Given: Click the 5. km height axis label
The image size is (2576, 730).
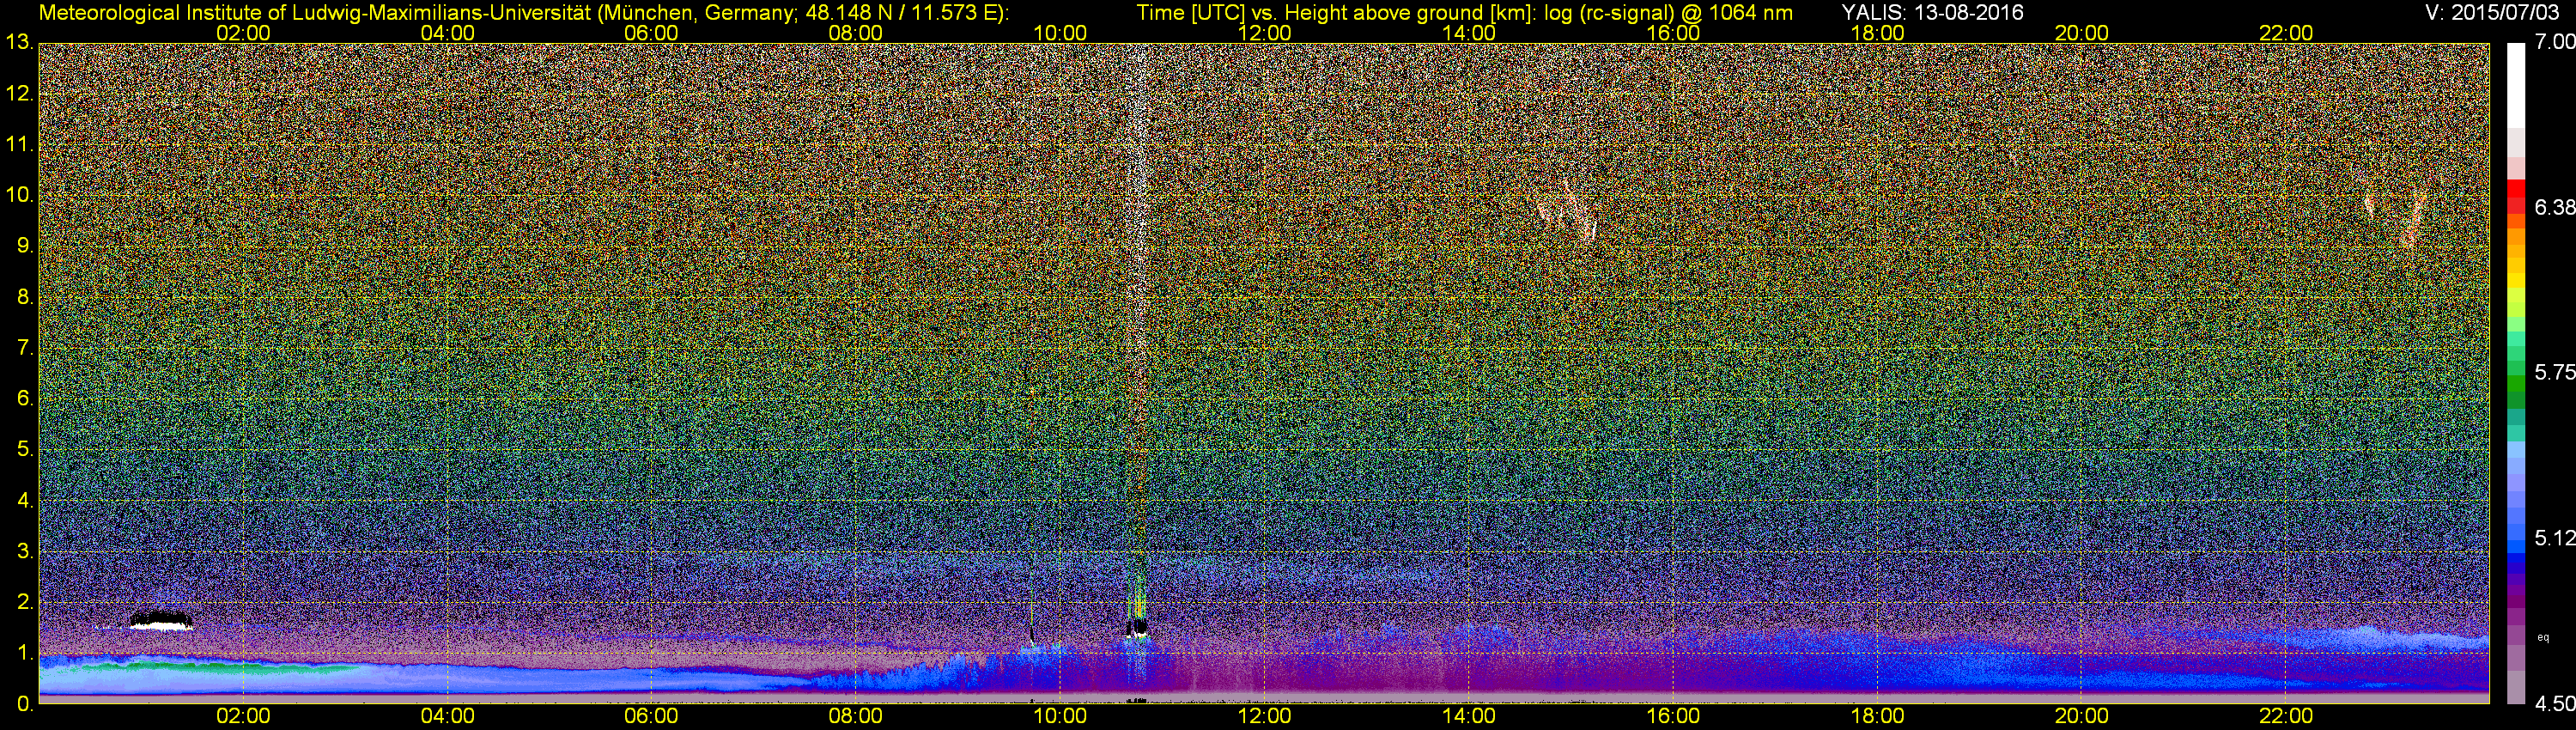Looking at the screenshot, I should pos(24,450).
